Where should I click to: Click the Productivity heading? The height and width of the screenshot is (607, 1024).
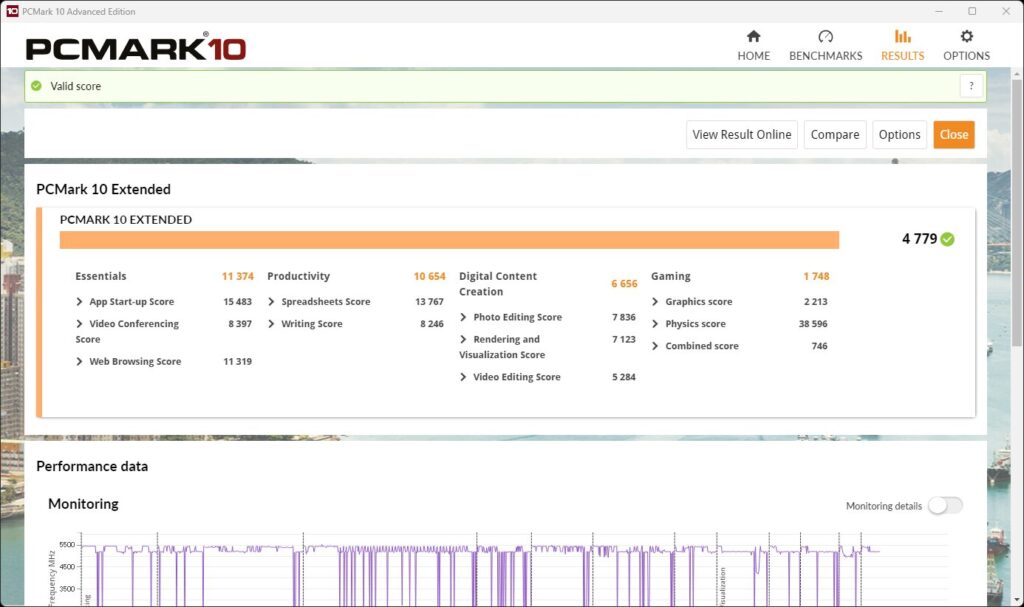(298, 276)
